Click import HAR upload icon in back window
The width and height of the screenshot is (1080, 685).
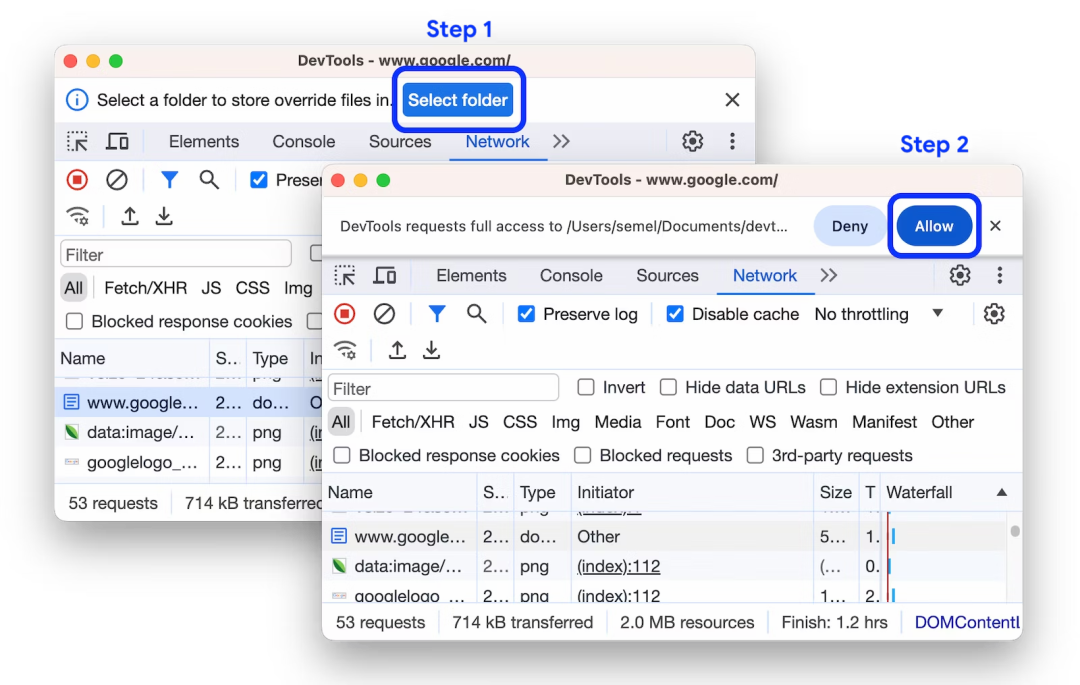tap(129, 216)
